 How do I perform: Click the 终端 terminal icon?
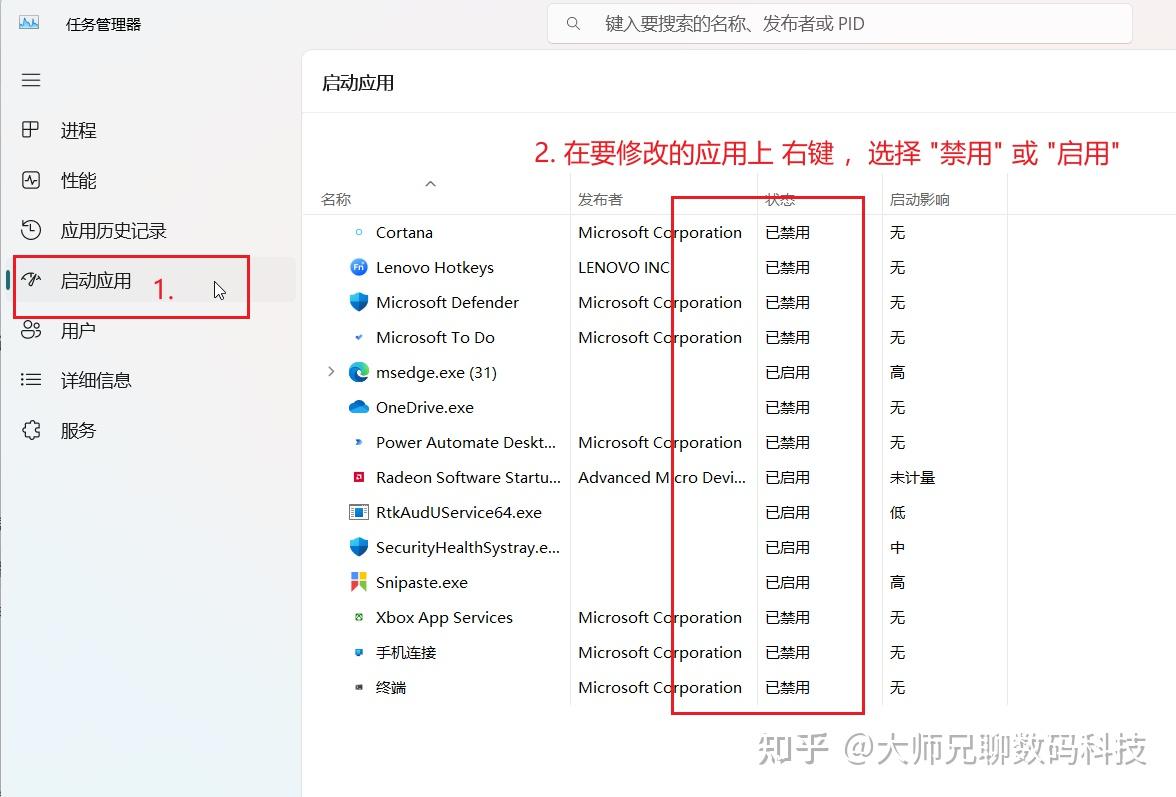click(358, 687)
